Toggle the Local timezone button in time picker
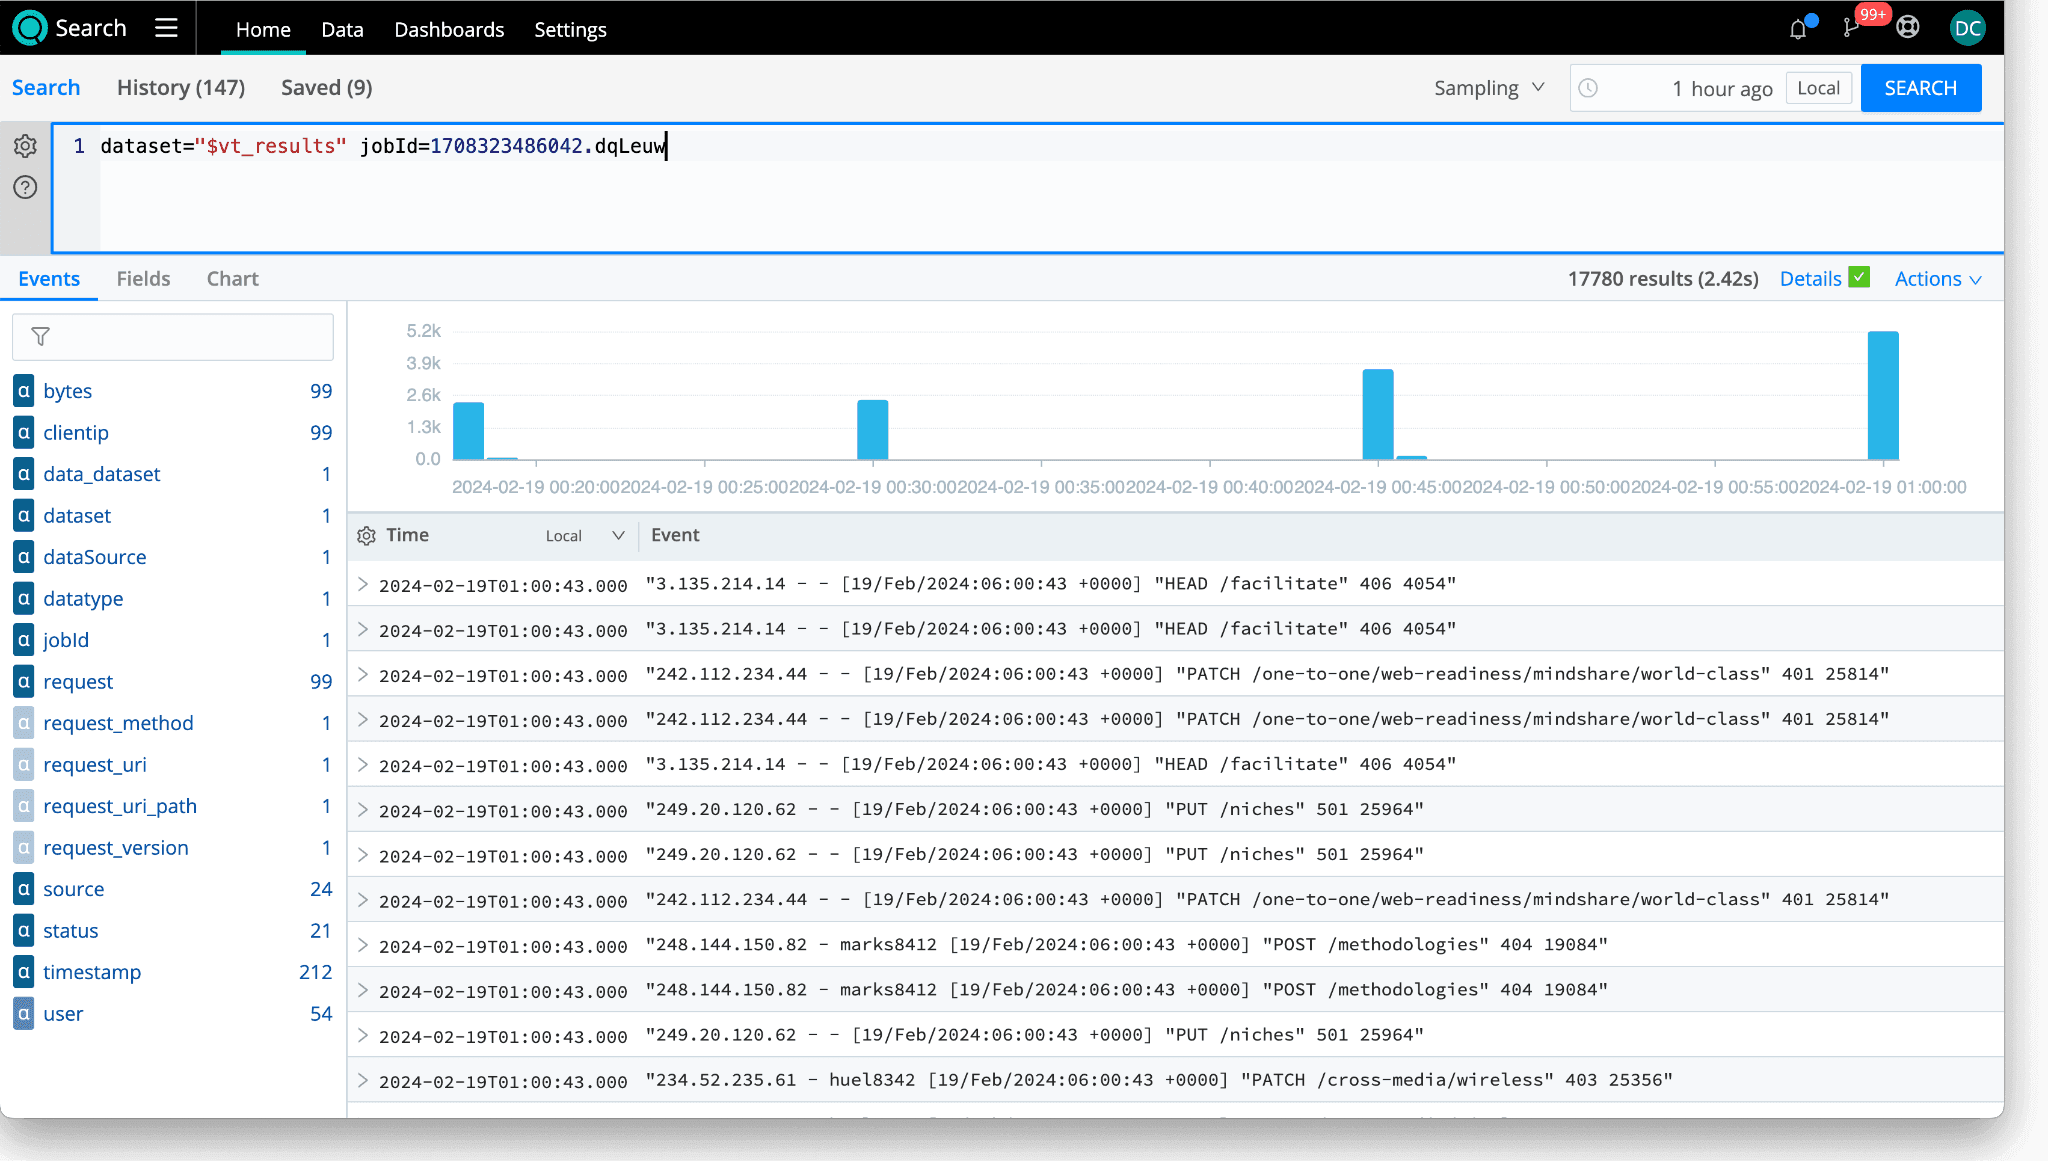This screenshot has height=1161, width=2048. [1818, 88]
